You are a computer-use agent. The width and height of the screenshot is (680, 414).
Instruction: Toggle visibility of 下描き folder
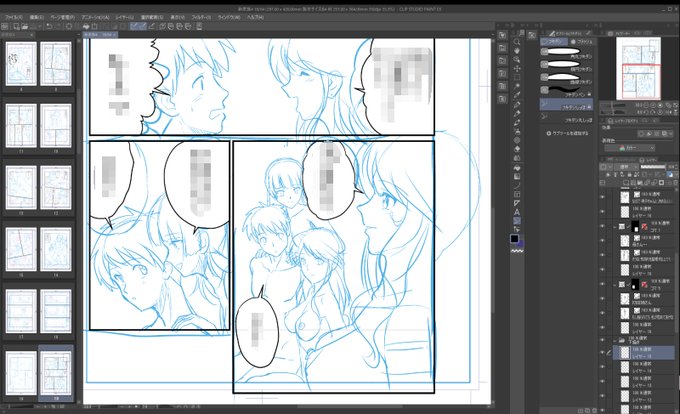(602, 340)
